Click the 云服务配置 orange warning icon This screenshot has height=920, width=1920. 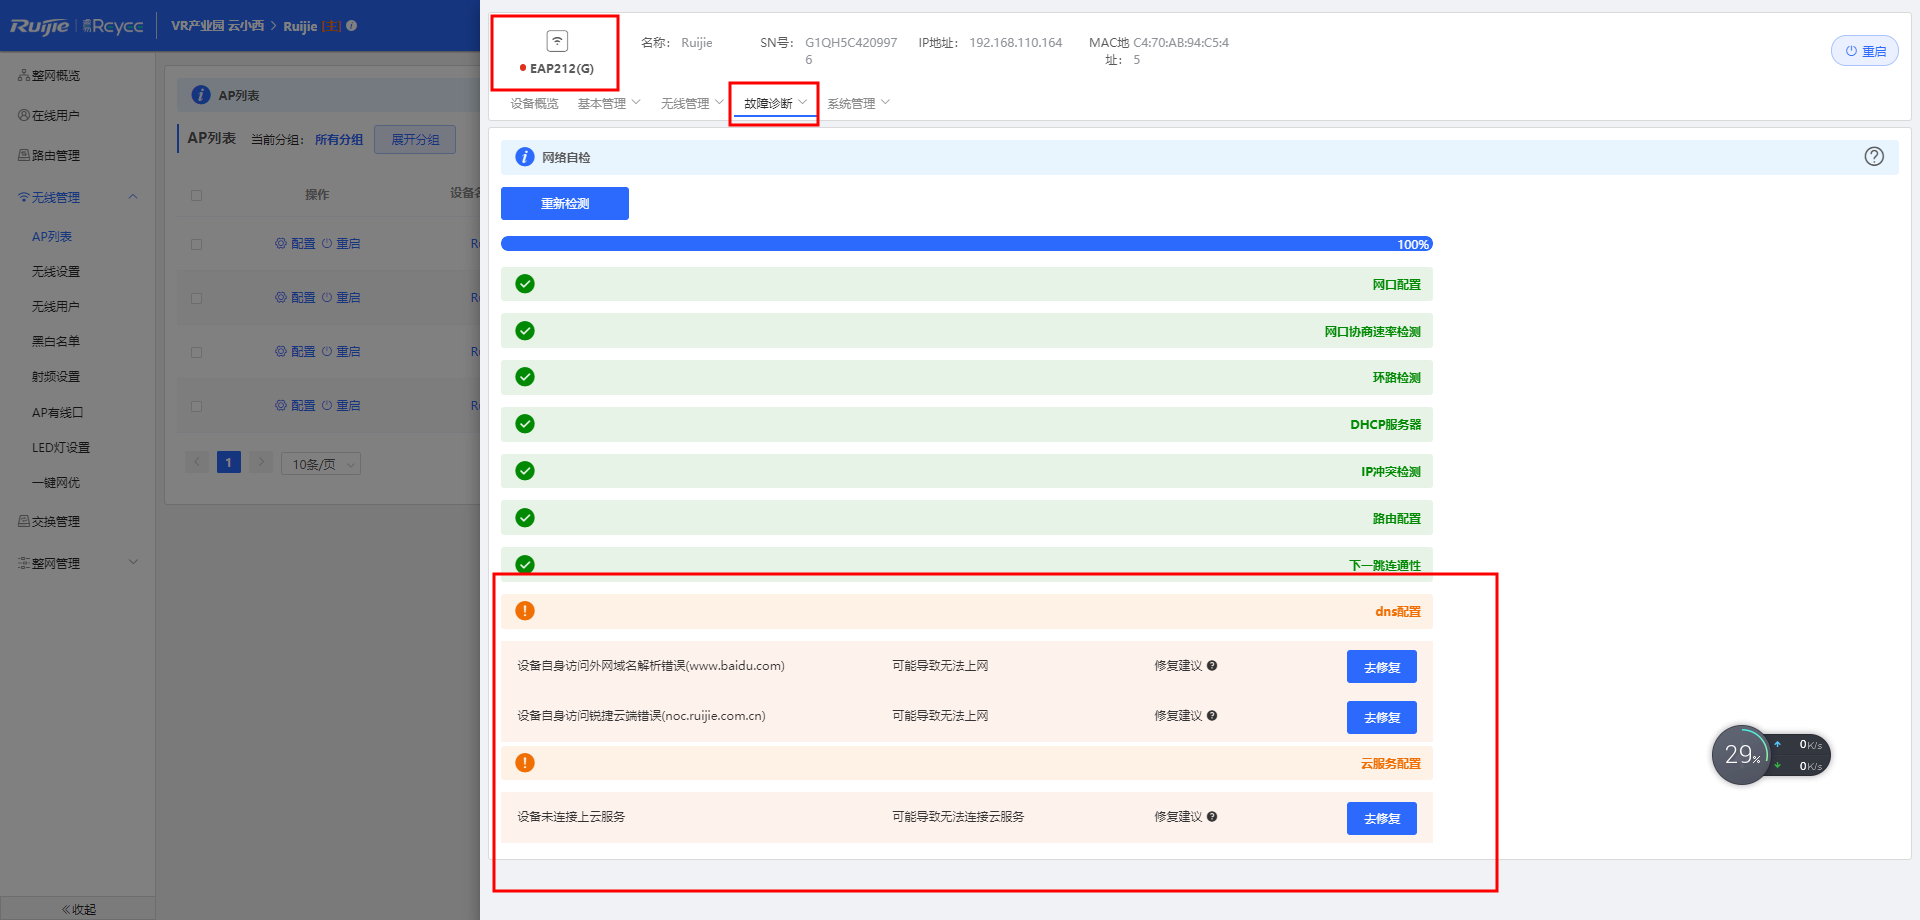pos(525,763)
